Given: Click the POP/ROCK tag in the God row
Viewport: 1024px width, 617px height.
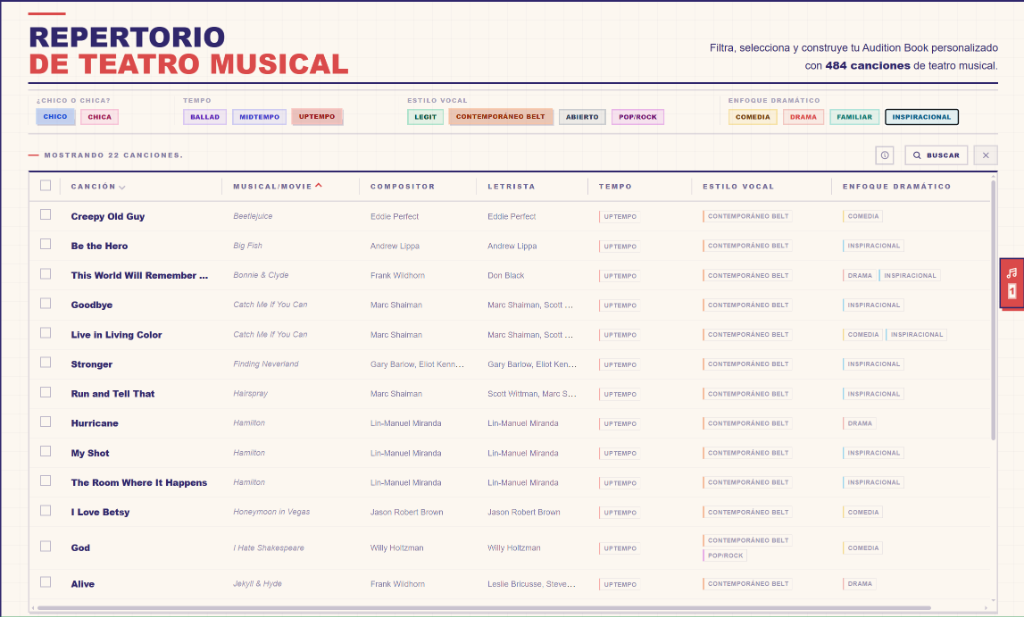Looking at the screenshot, I should (x=725, y=556).
